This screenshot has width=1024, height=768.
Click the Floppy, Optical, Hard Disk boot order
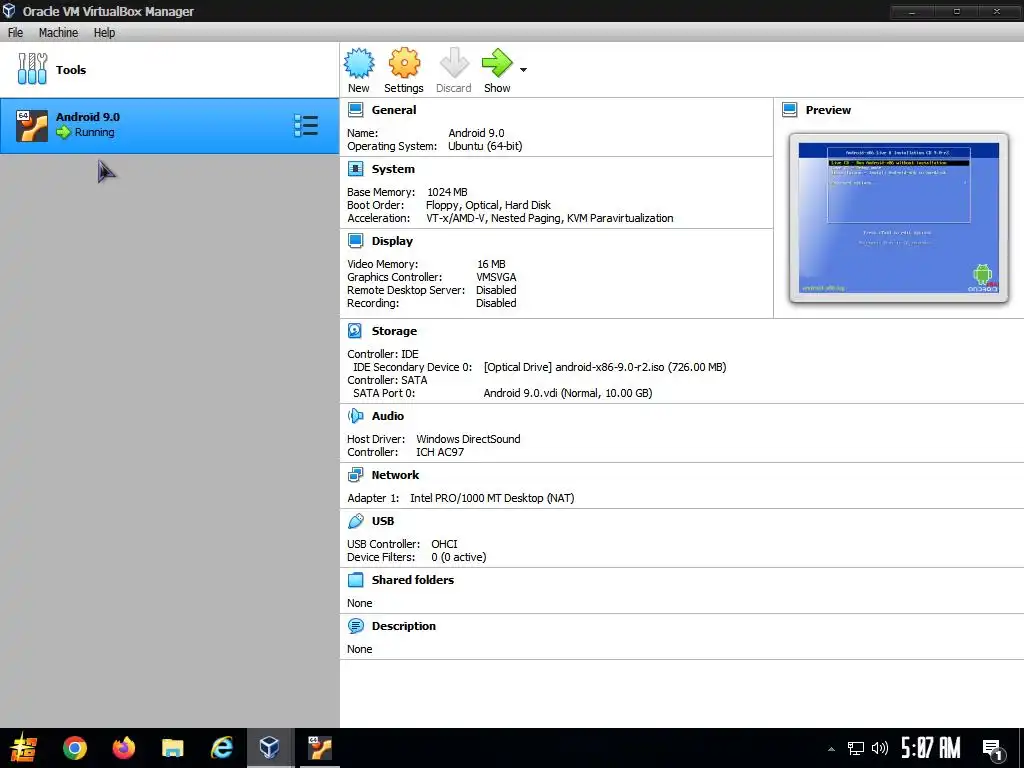(488, 205)
